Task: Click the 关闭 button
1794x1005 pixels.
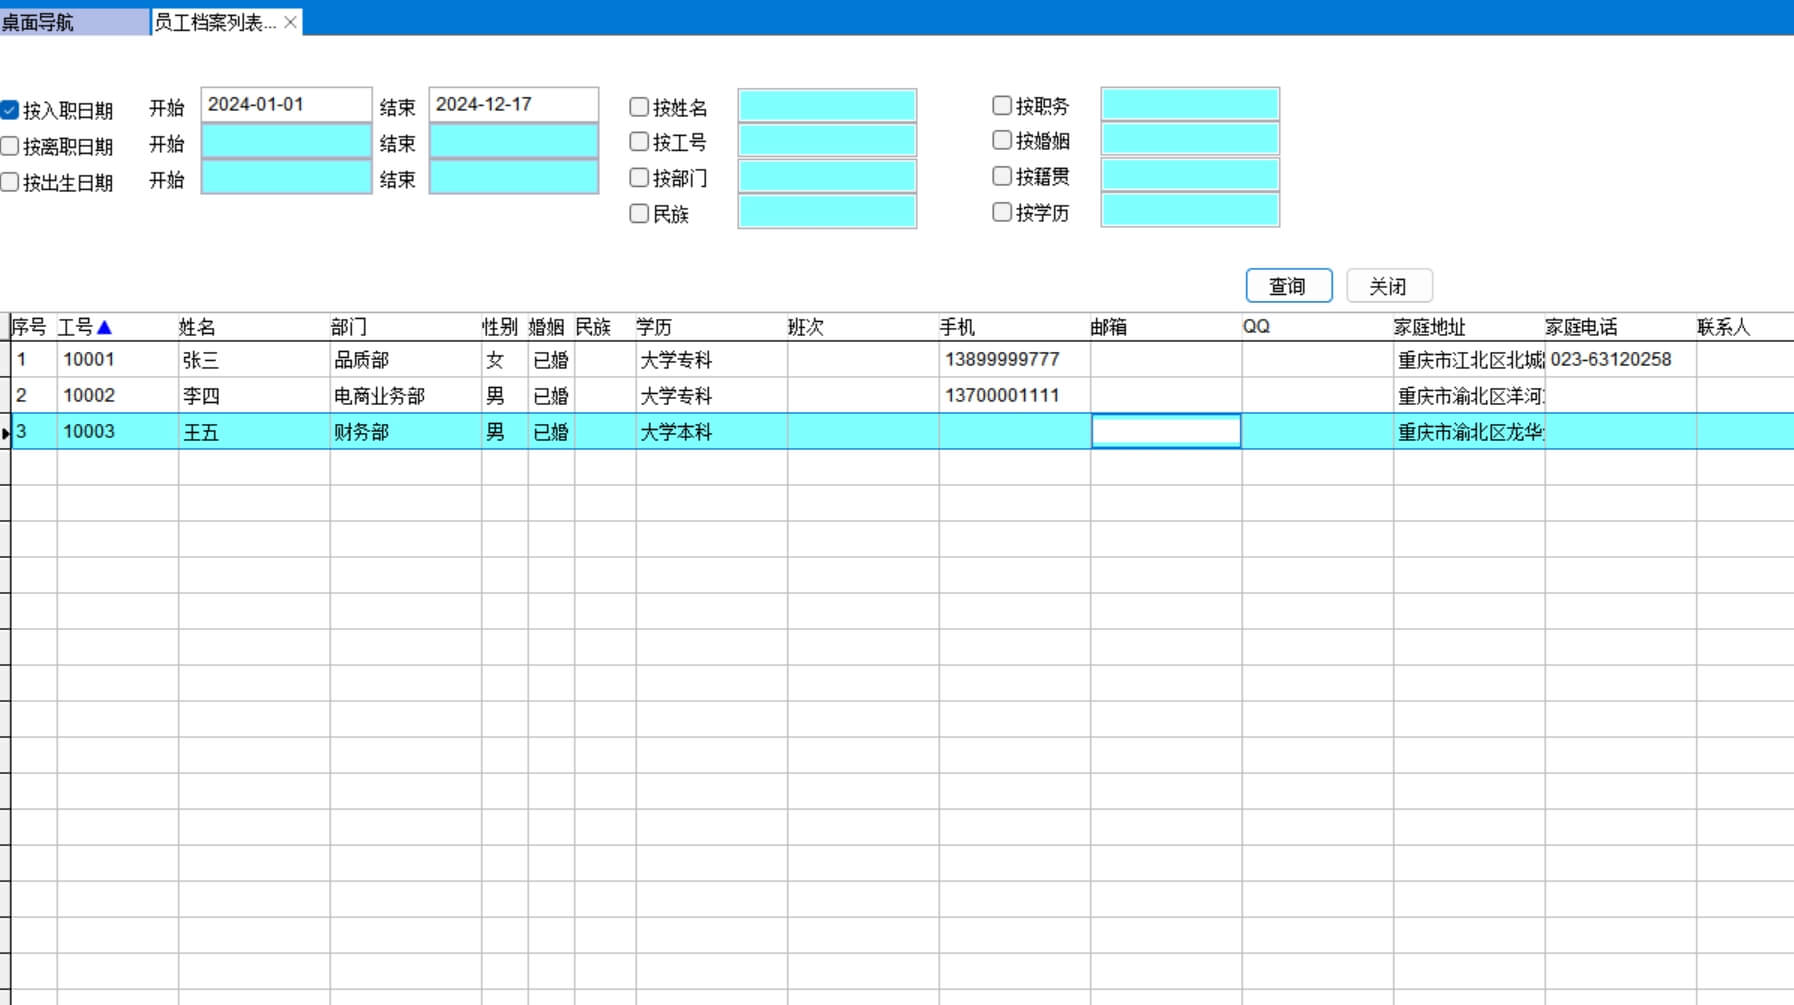Action: 1388,286
